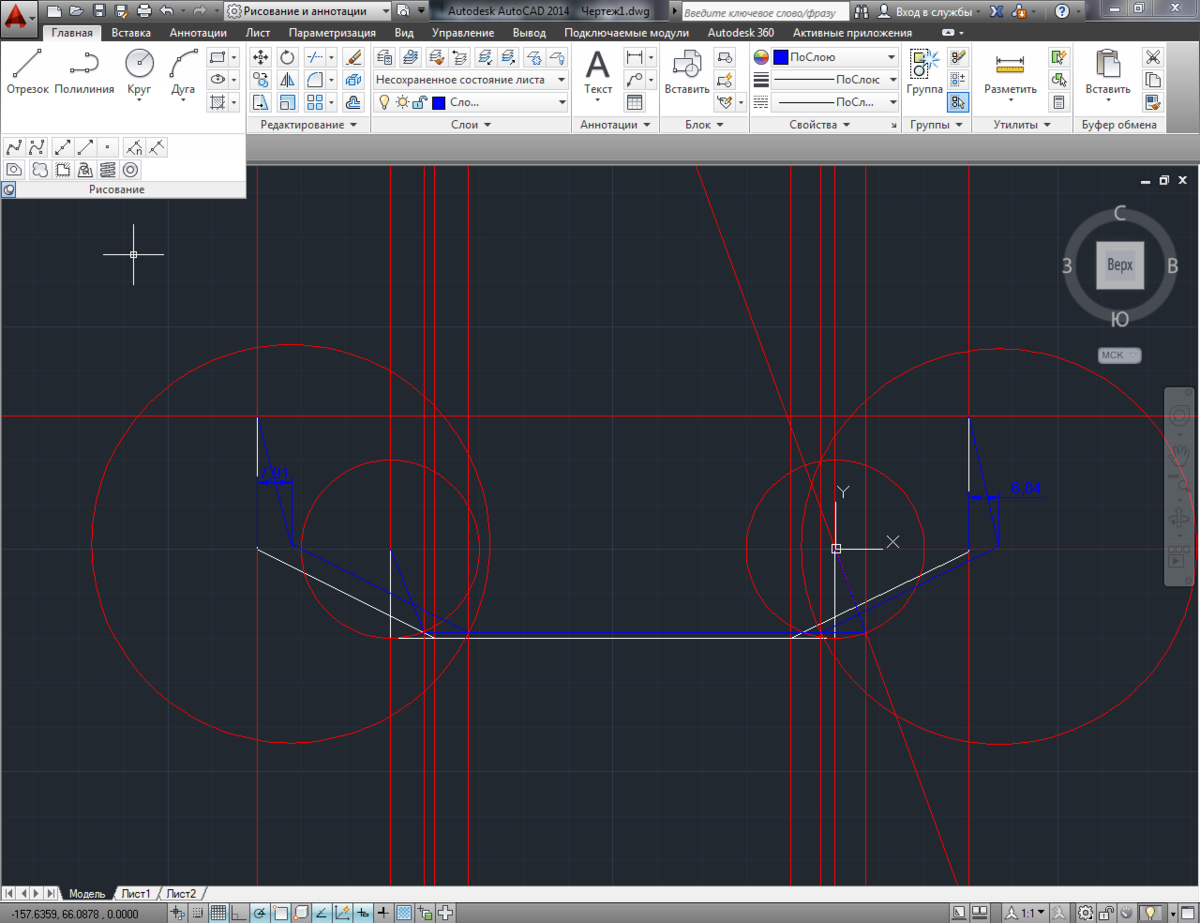Toggle ortho mode in status bar

238,913
